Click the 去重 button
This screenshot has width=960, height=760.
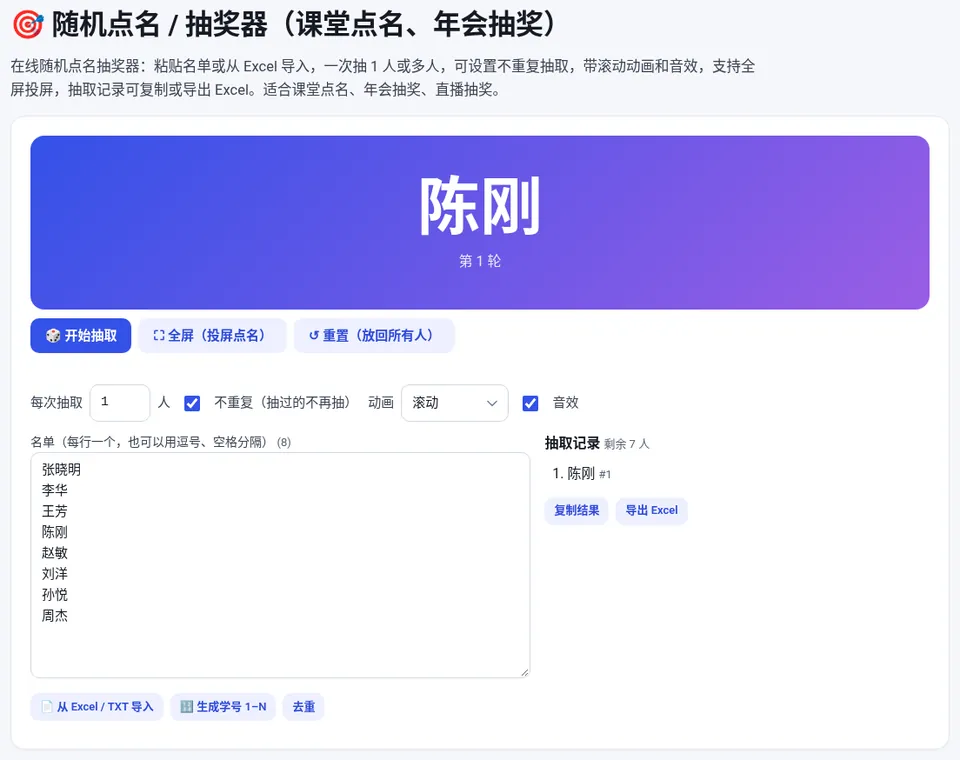pos(304,707)
